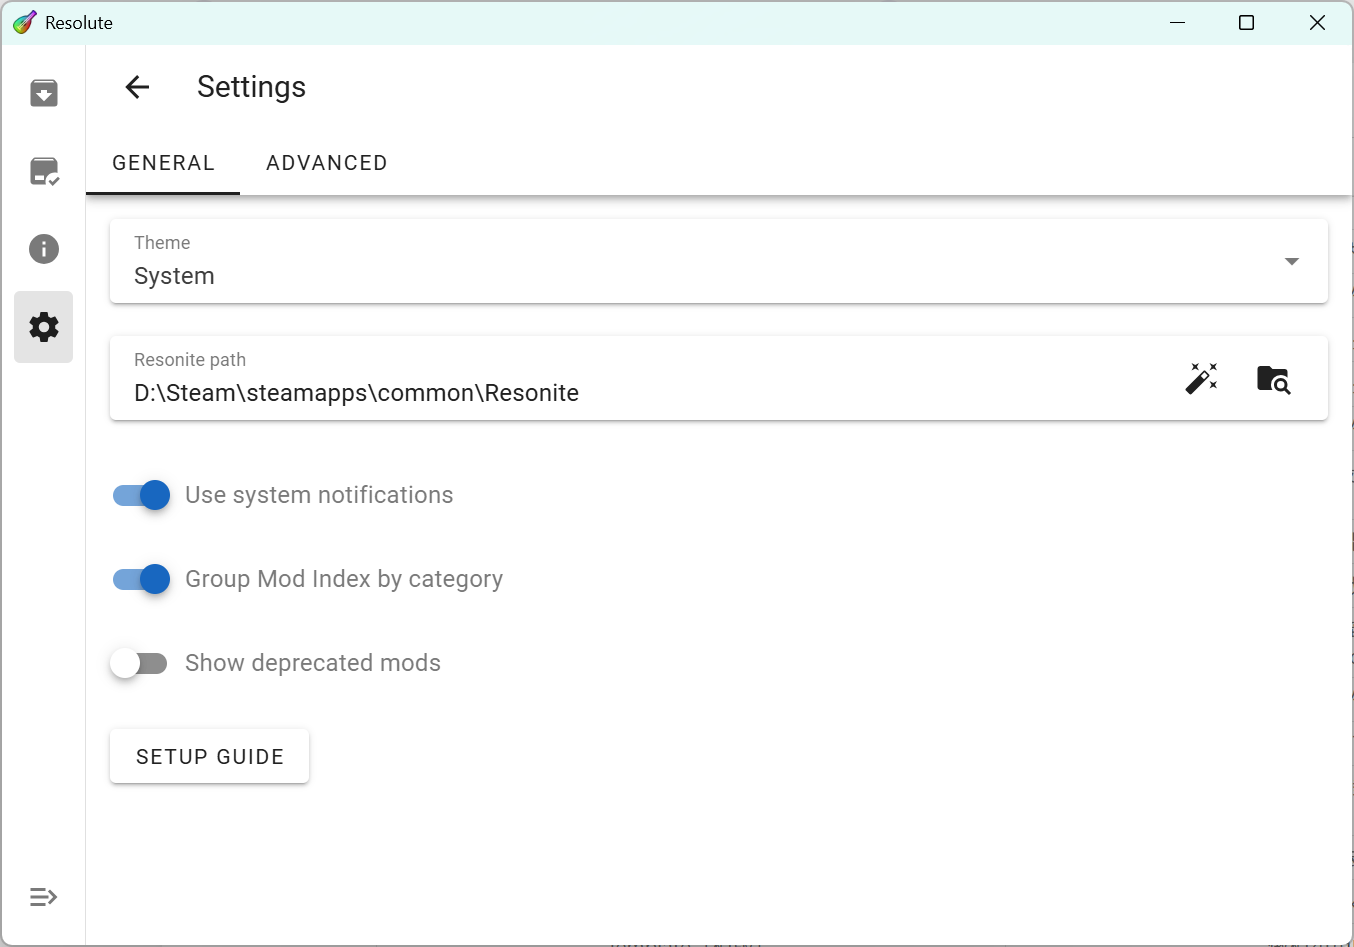
Task: Click the Setup Guide button
Action: [x=209, y=757]
